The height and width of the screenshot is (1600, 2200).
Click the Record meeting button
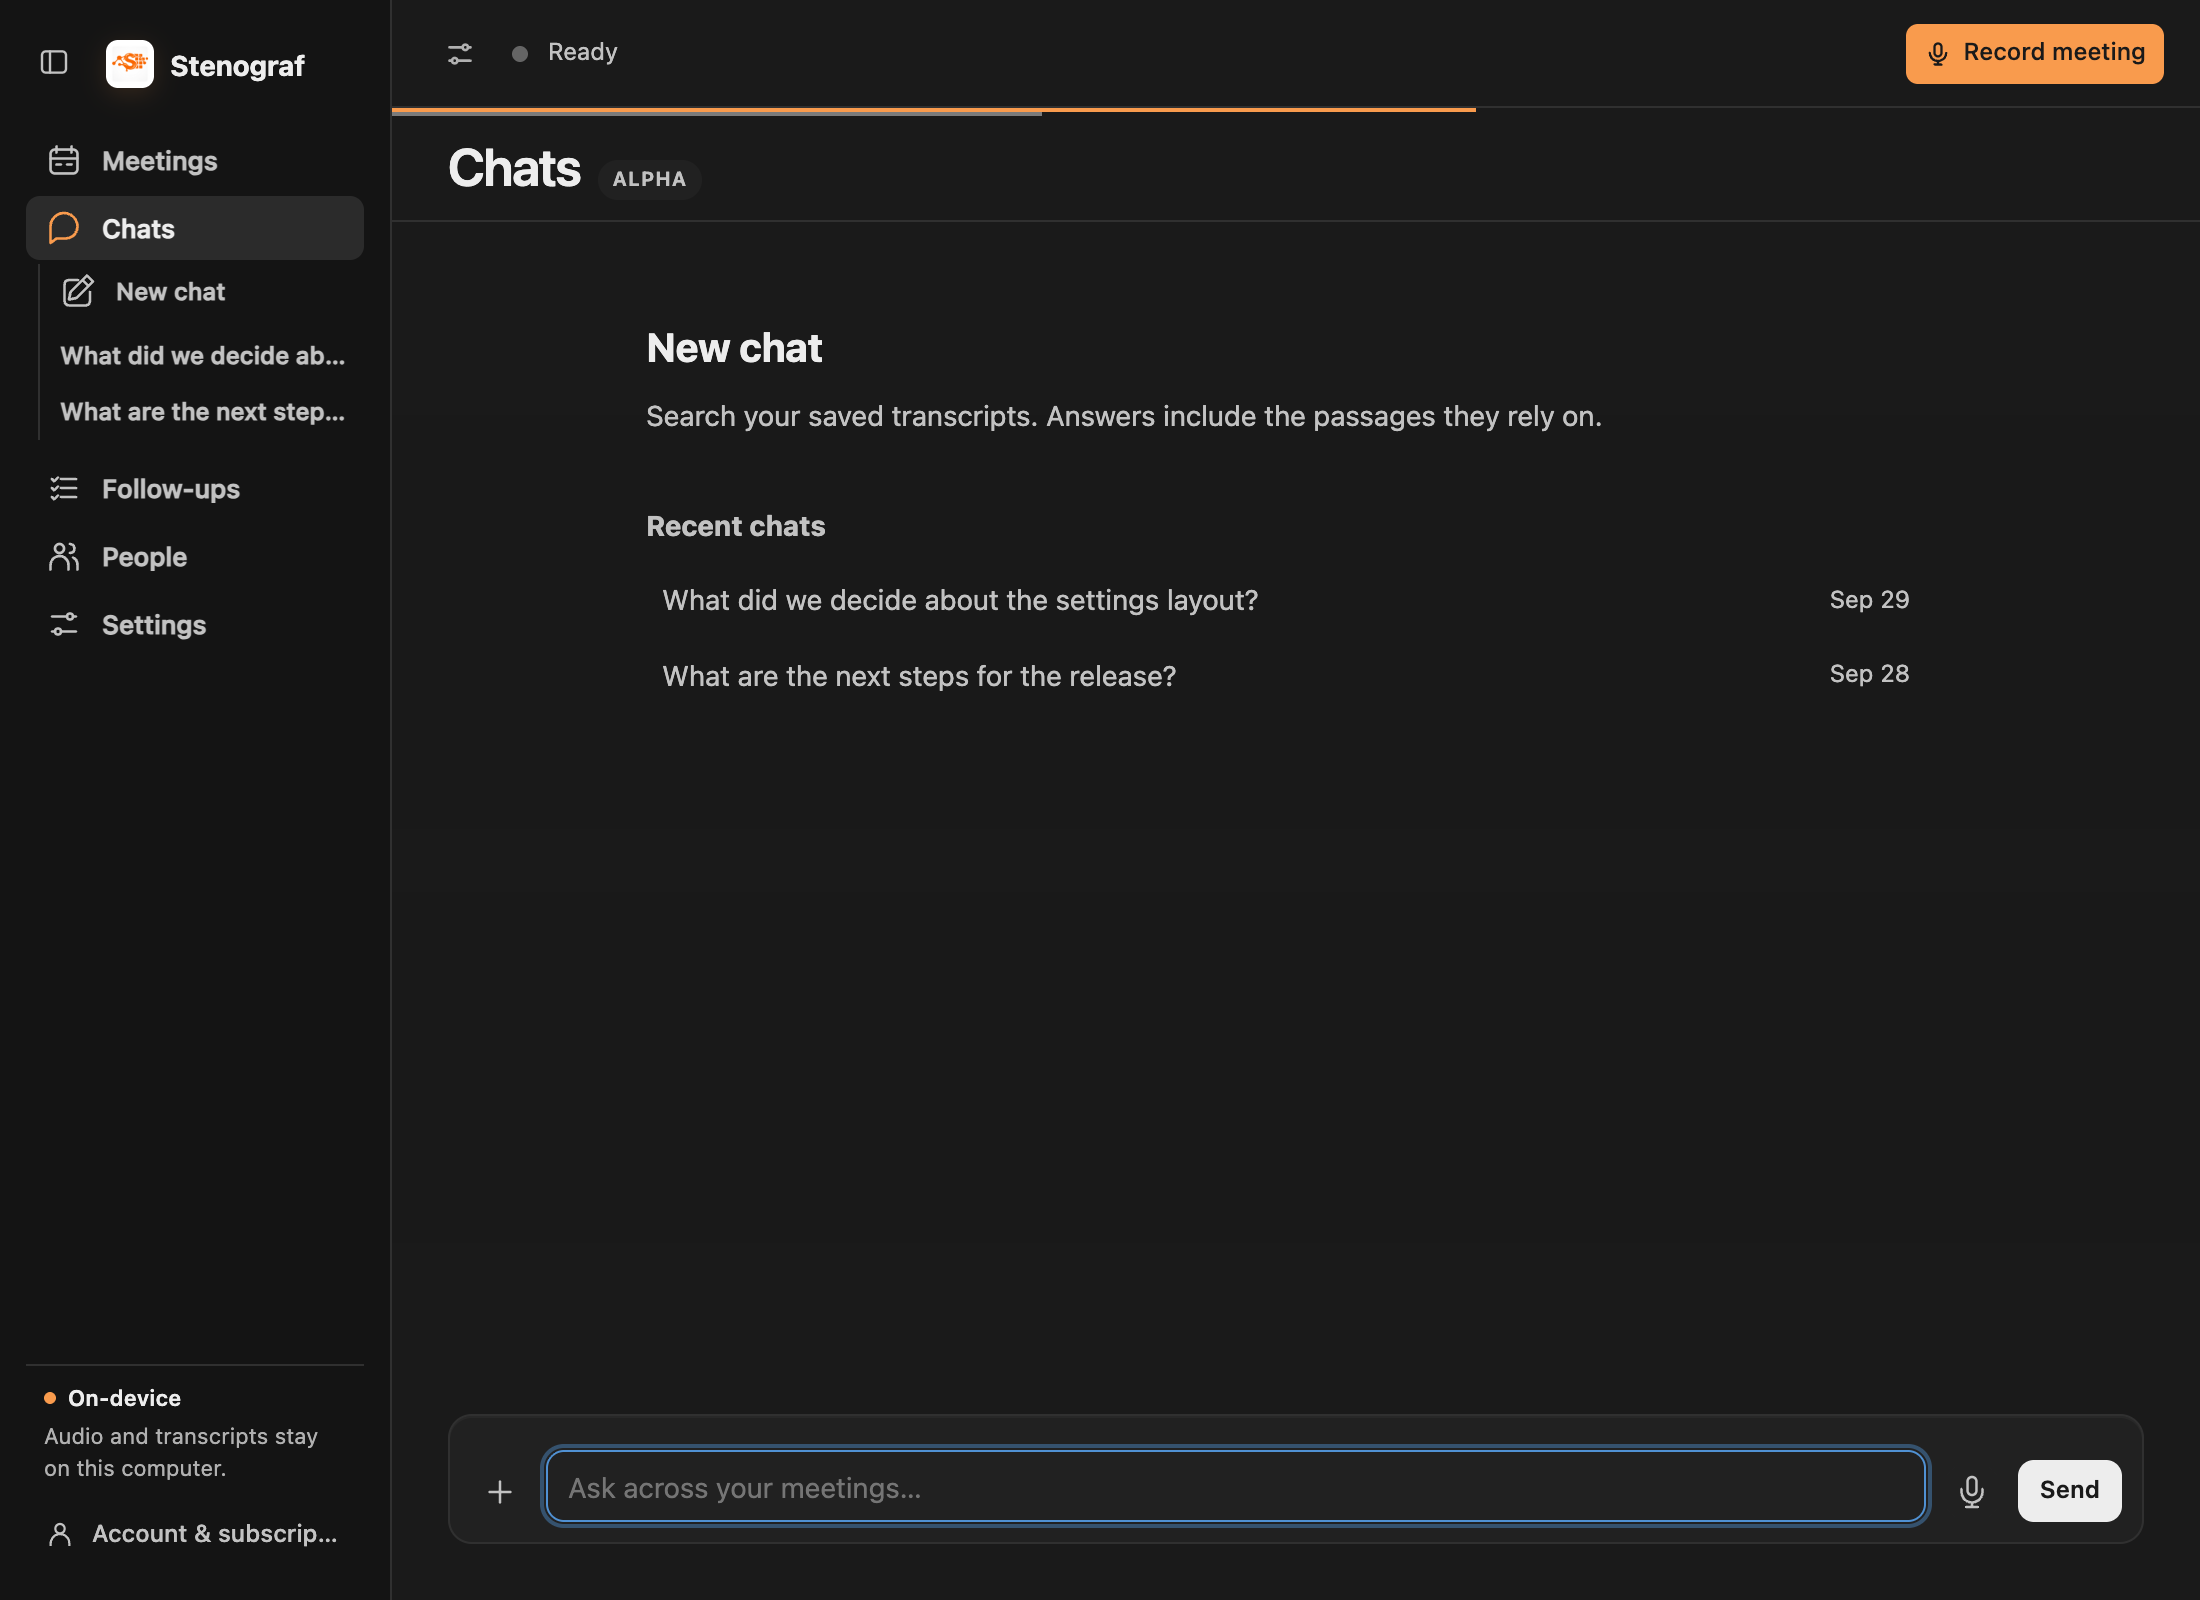point(2034,53)
